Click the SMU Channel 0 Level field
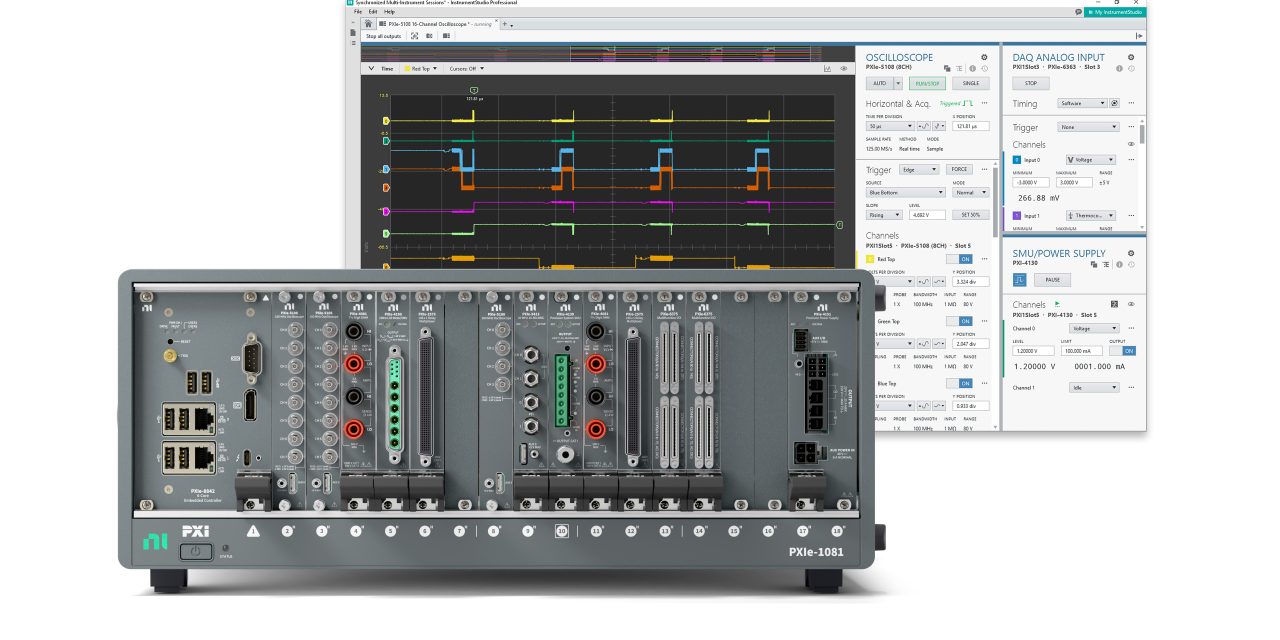The image size is (1280, 640). [x=1031, y=351]
